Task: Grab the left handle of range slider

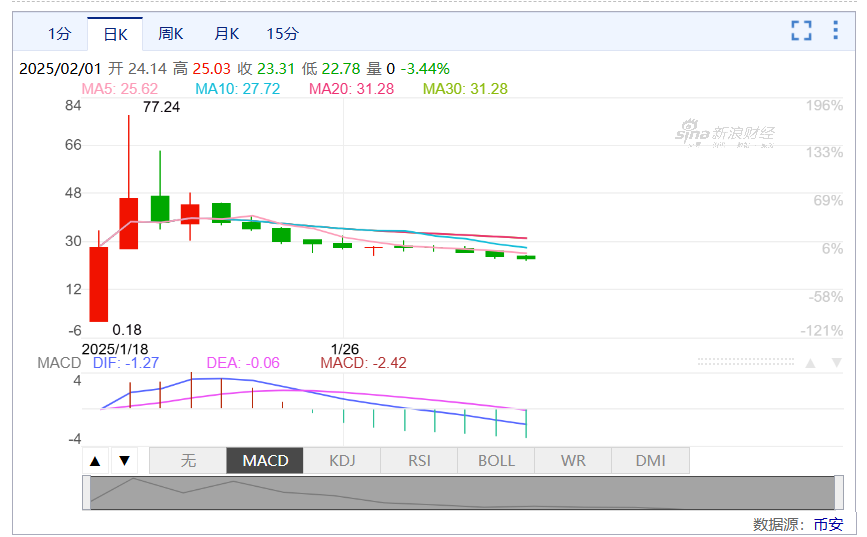Action: (86, 492)
